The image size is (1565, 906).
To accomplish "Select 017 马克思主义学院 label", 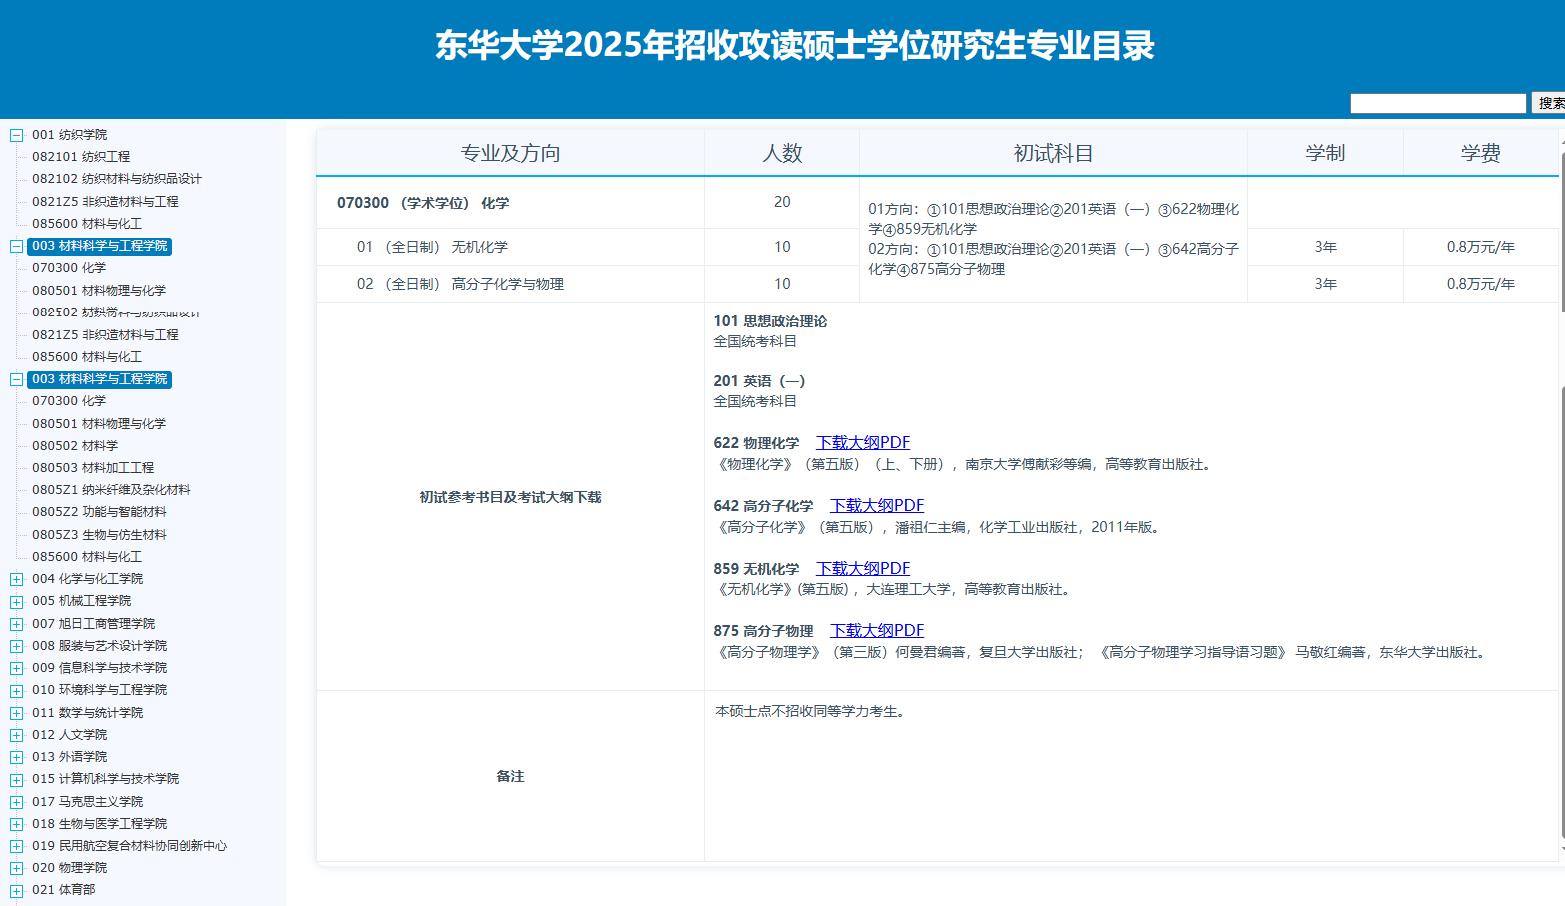I will 87,802.
